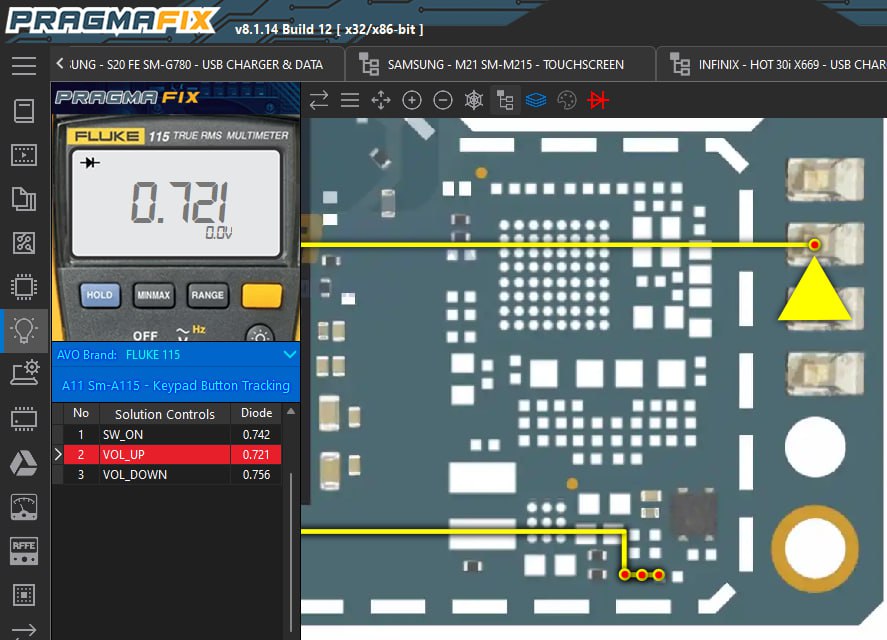
Task: Click the MINMAX multimeter button
Action: click(153, 295)
